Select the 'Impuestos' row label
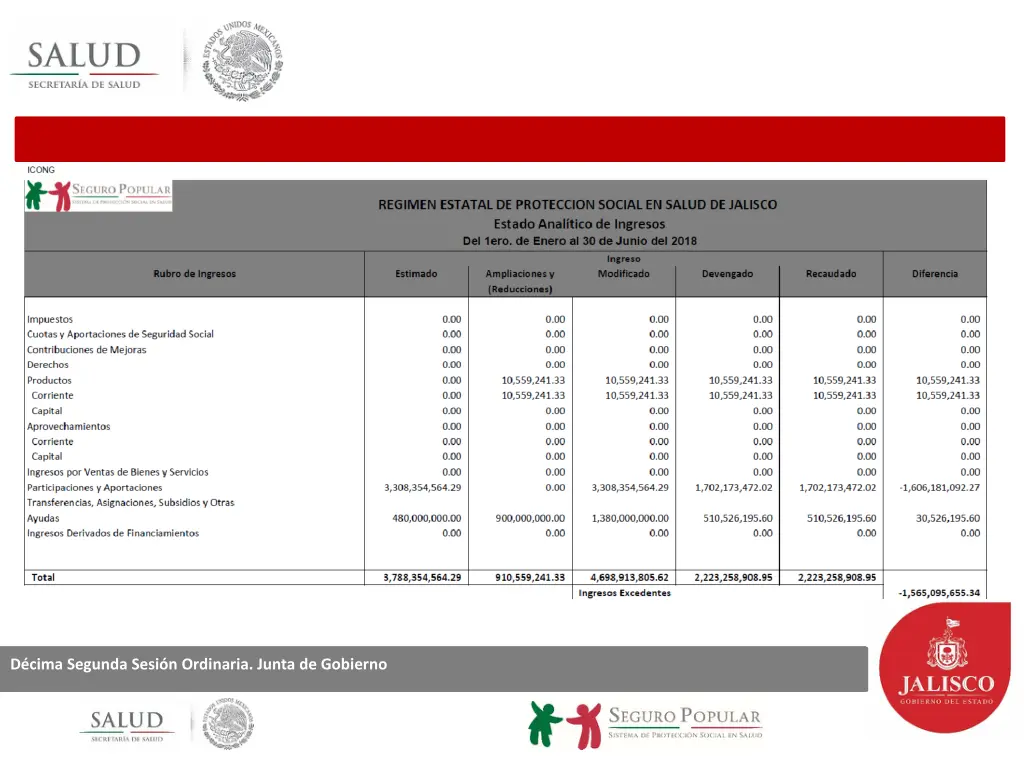 50,319
